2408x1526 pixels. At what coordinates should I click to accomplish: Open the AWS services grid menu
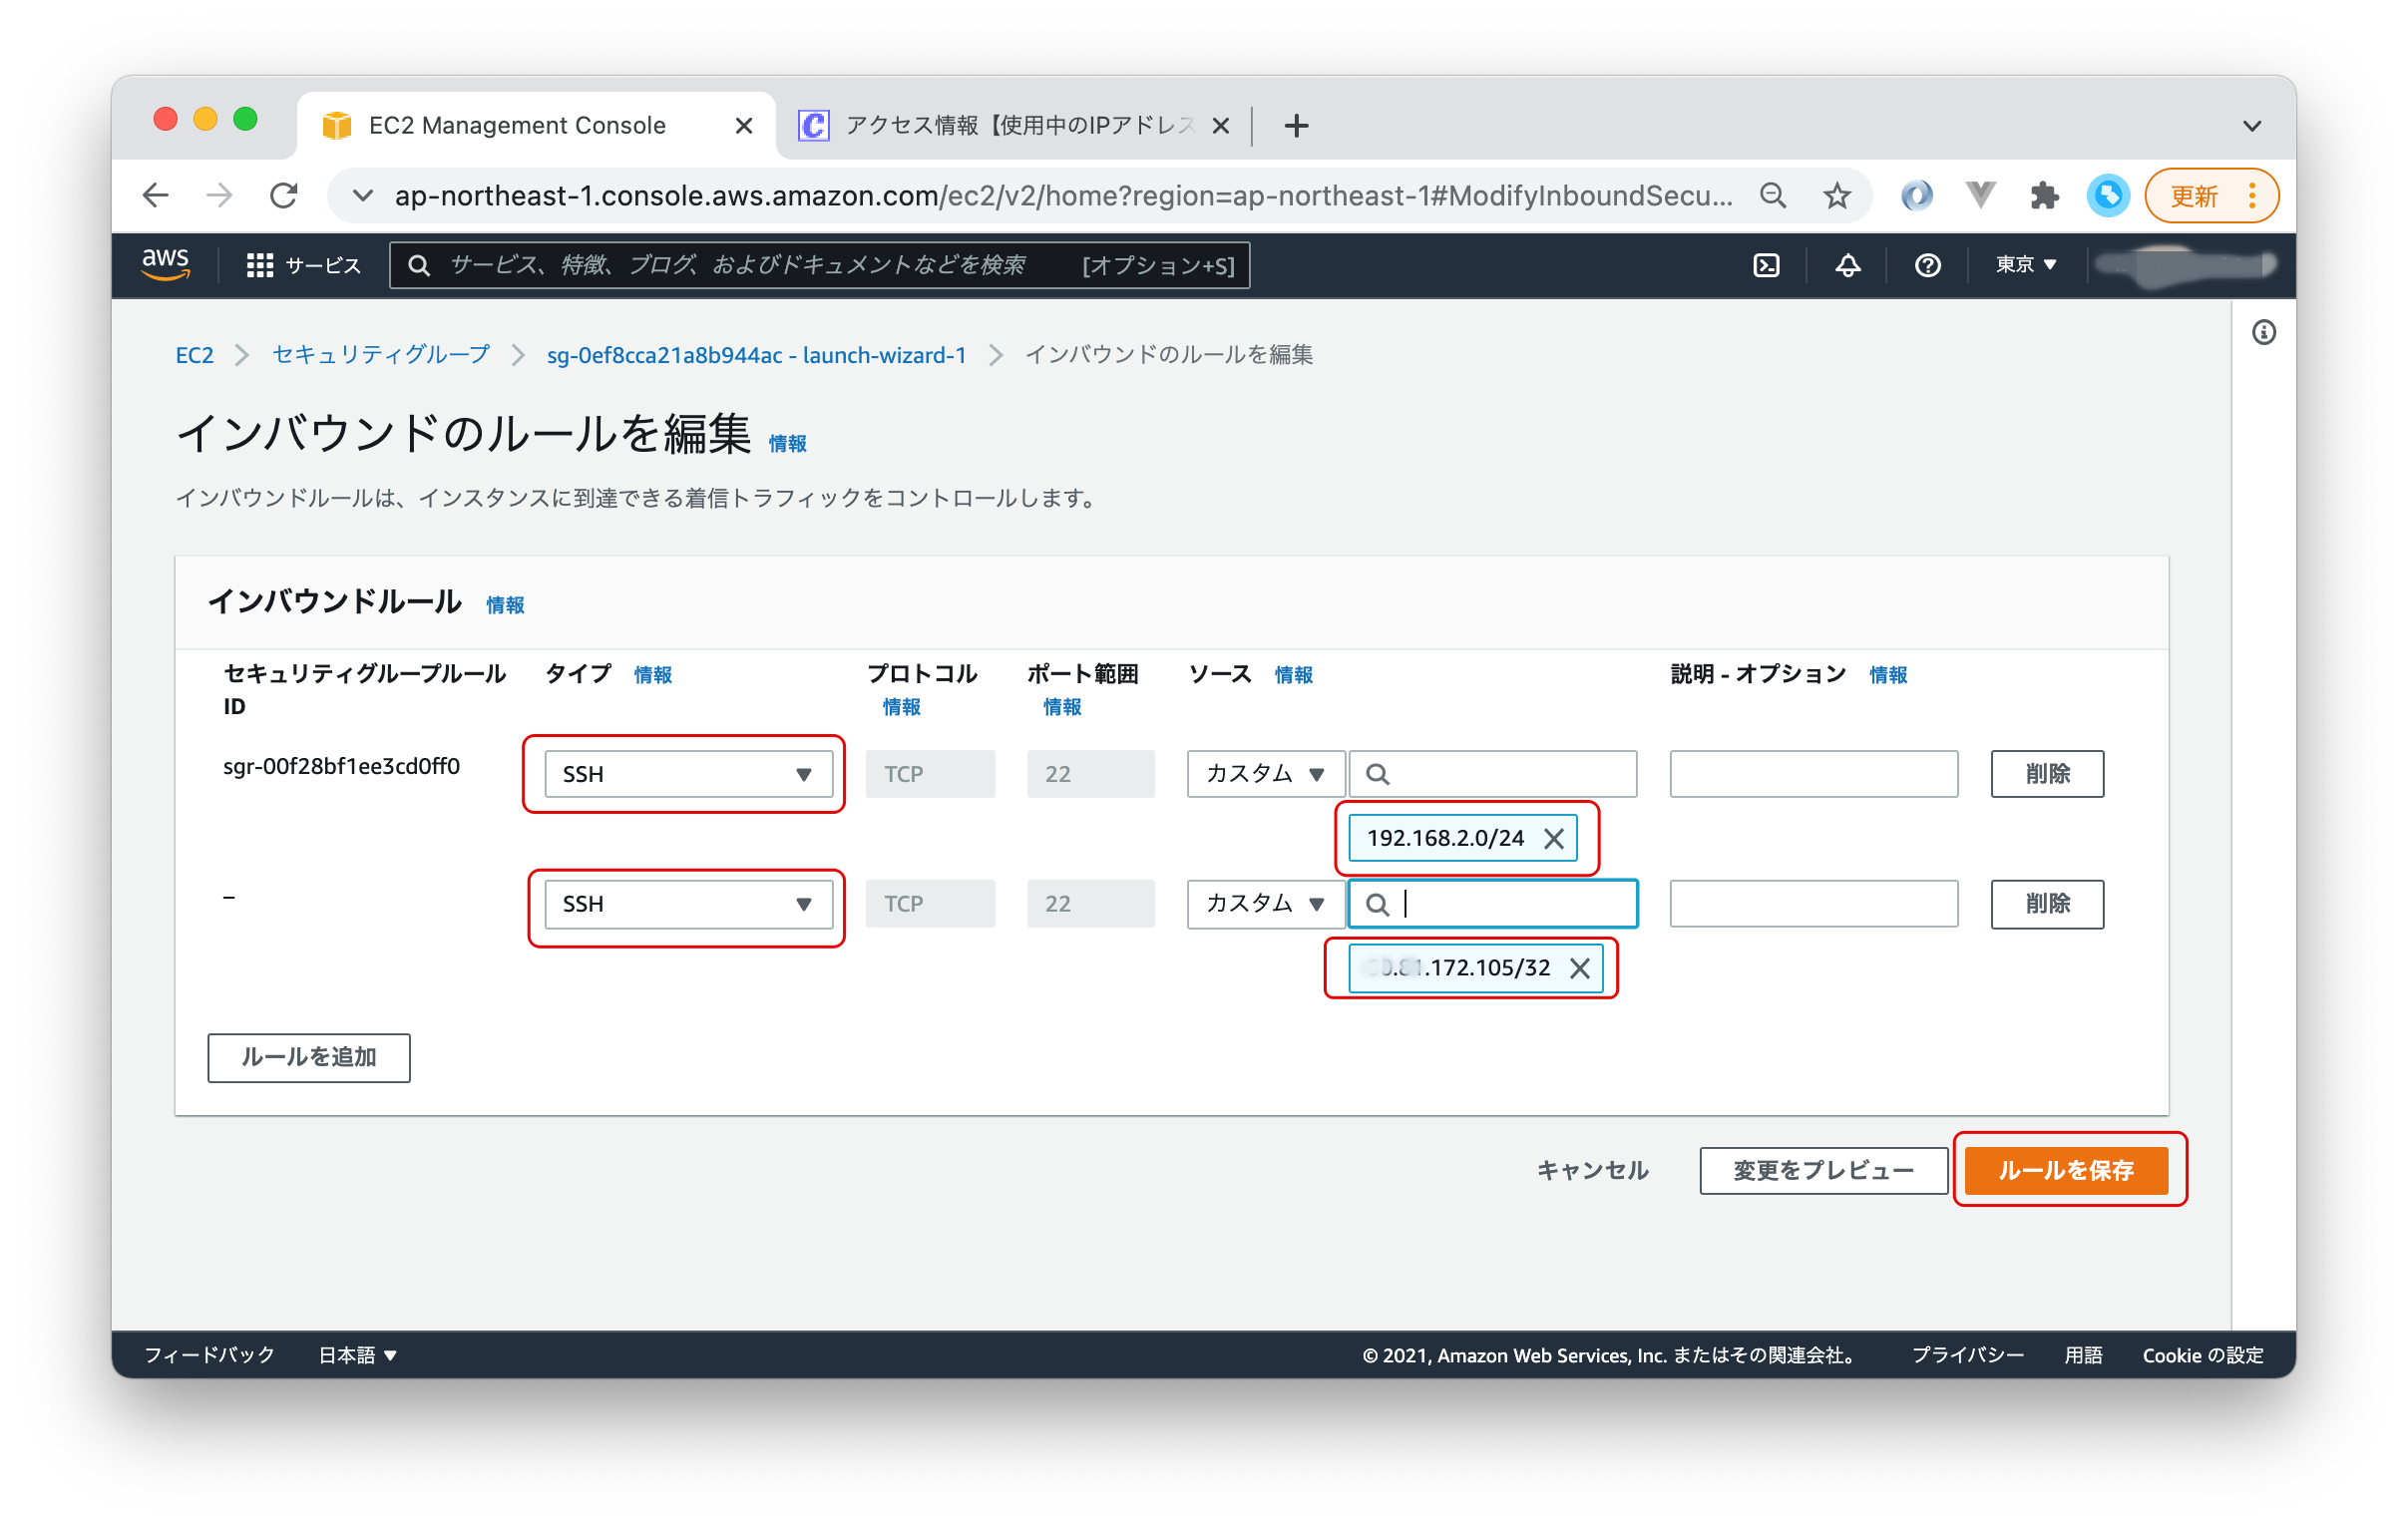(260, 265)
